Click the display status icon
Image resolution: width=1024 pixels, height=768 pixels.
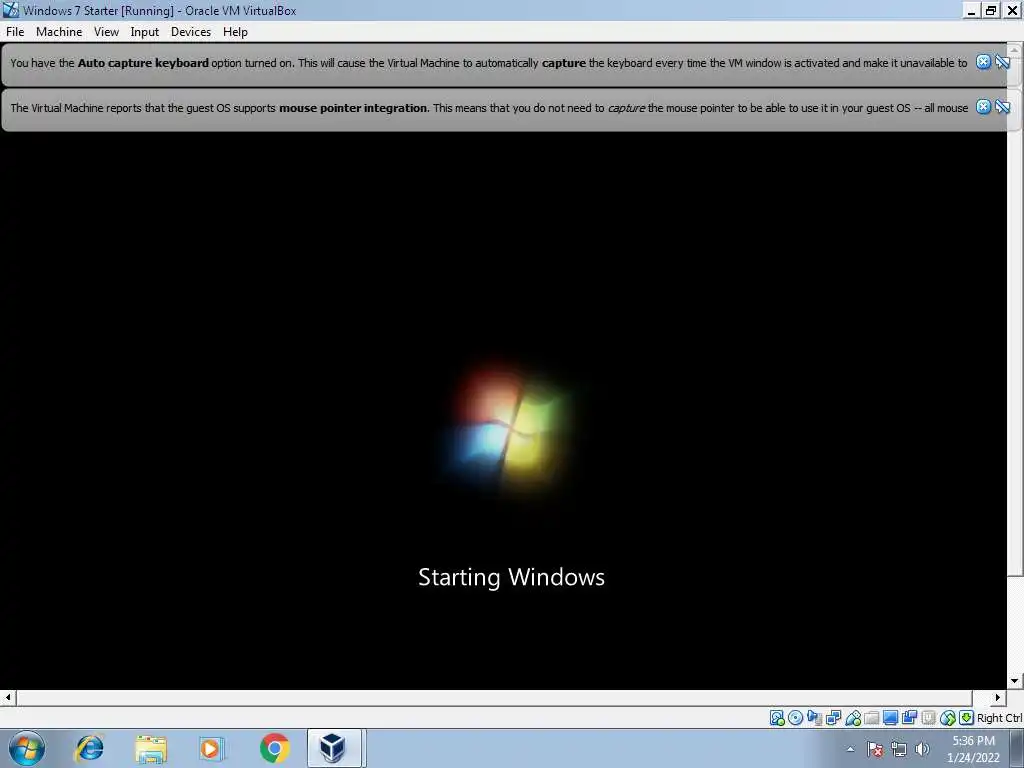[x=890, y=718]
